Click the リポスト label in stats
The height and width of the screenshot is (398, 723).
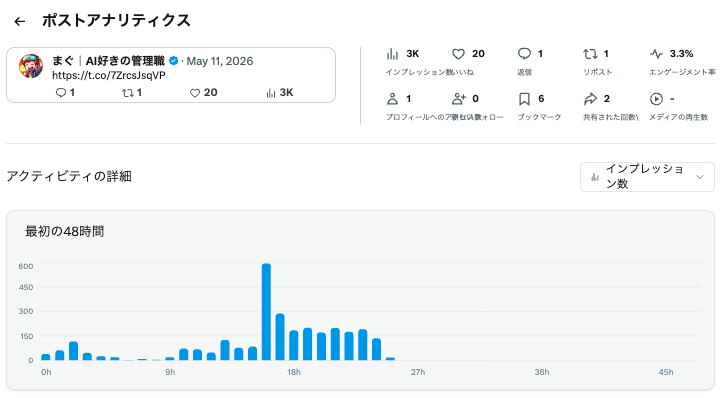tap(598, 72)
